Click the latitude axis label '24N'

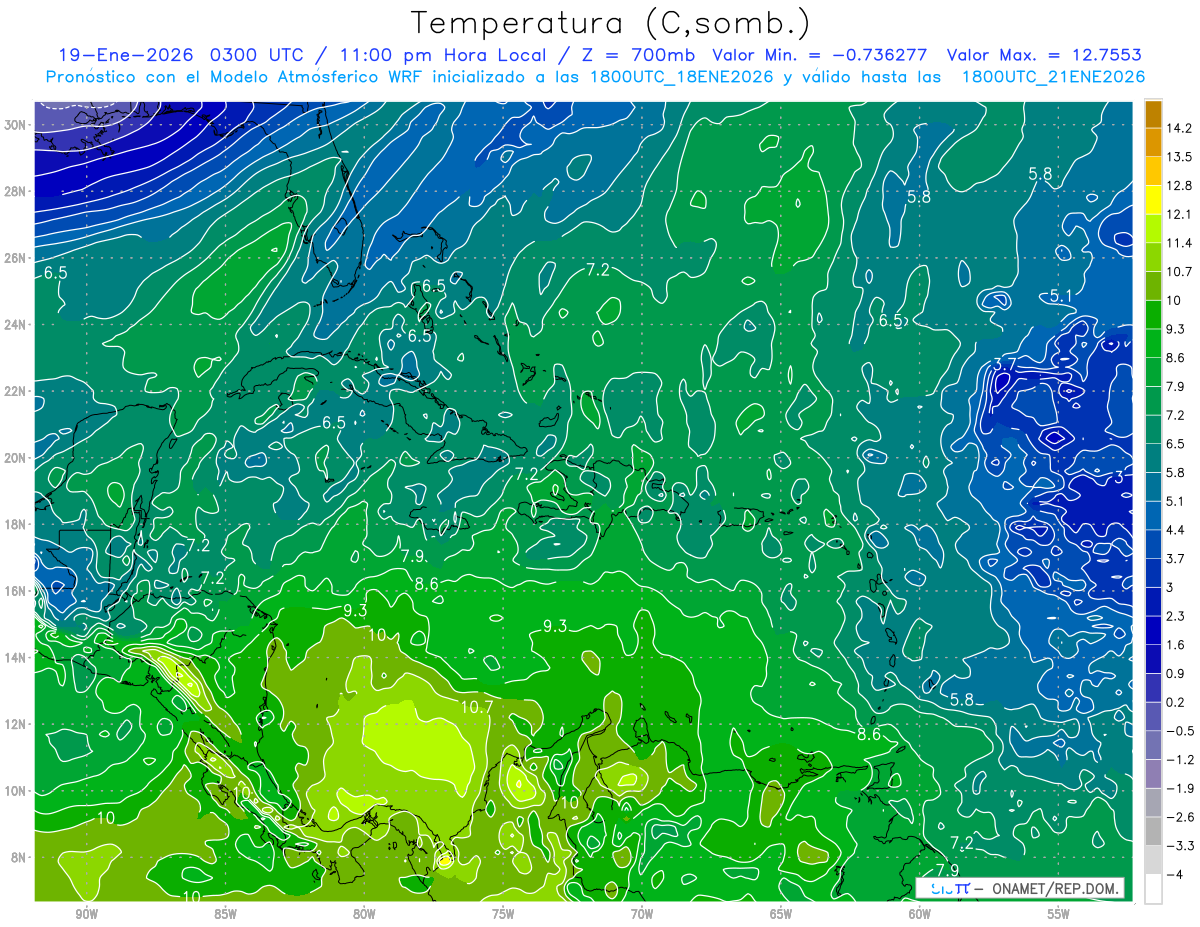(17, 325)
